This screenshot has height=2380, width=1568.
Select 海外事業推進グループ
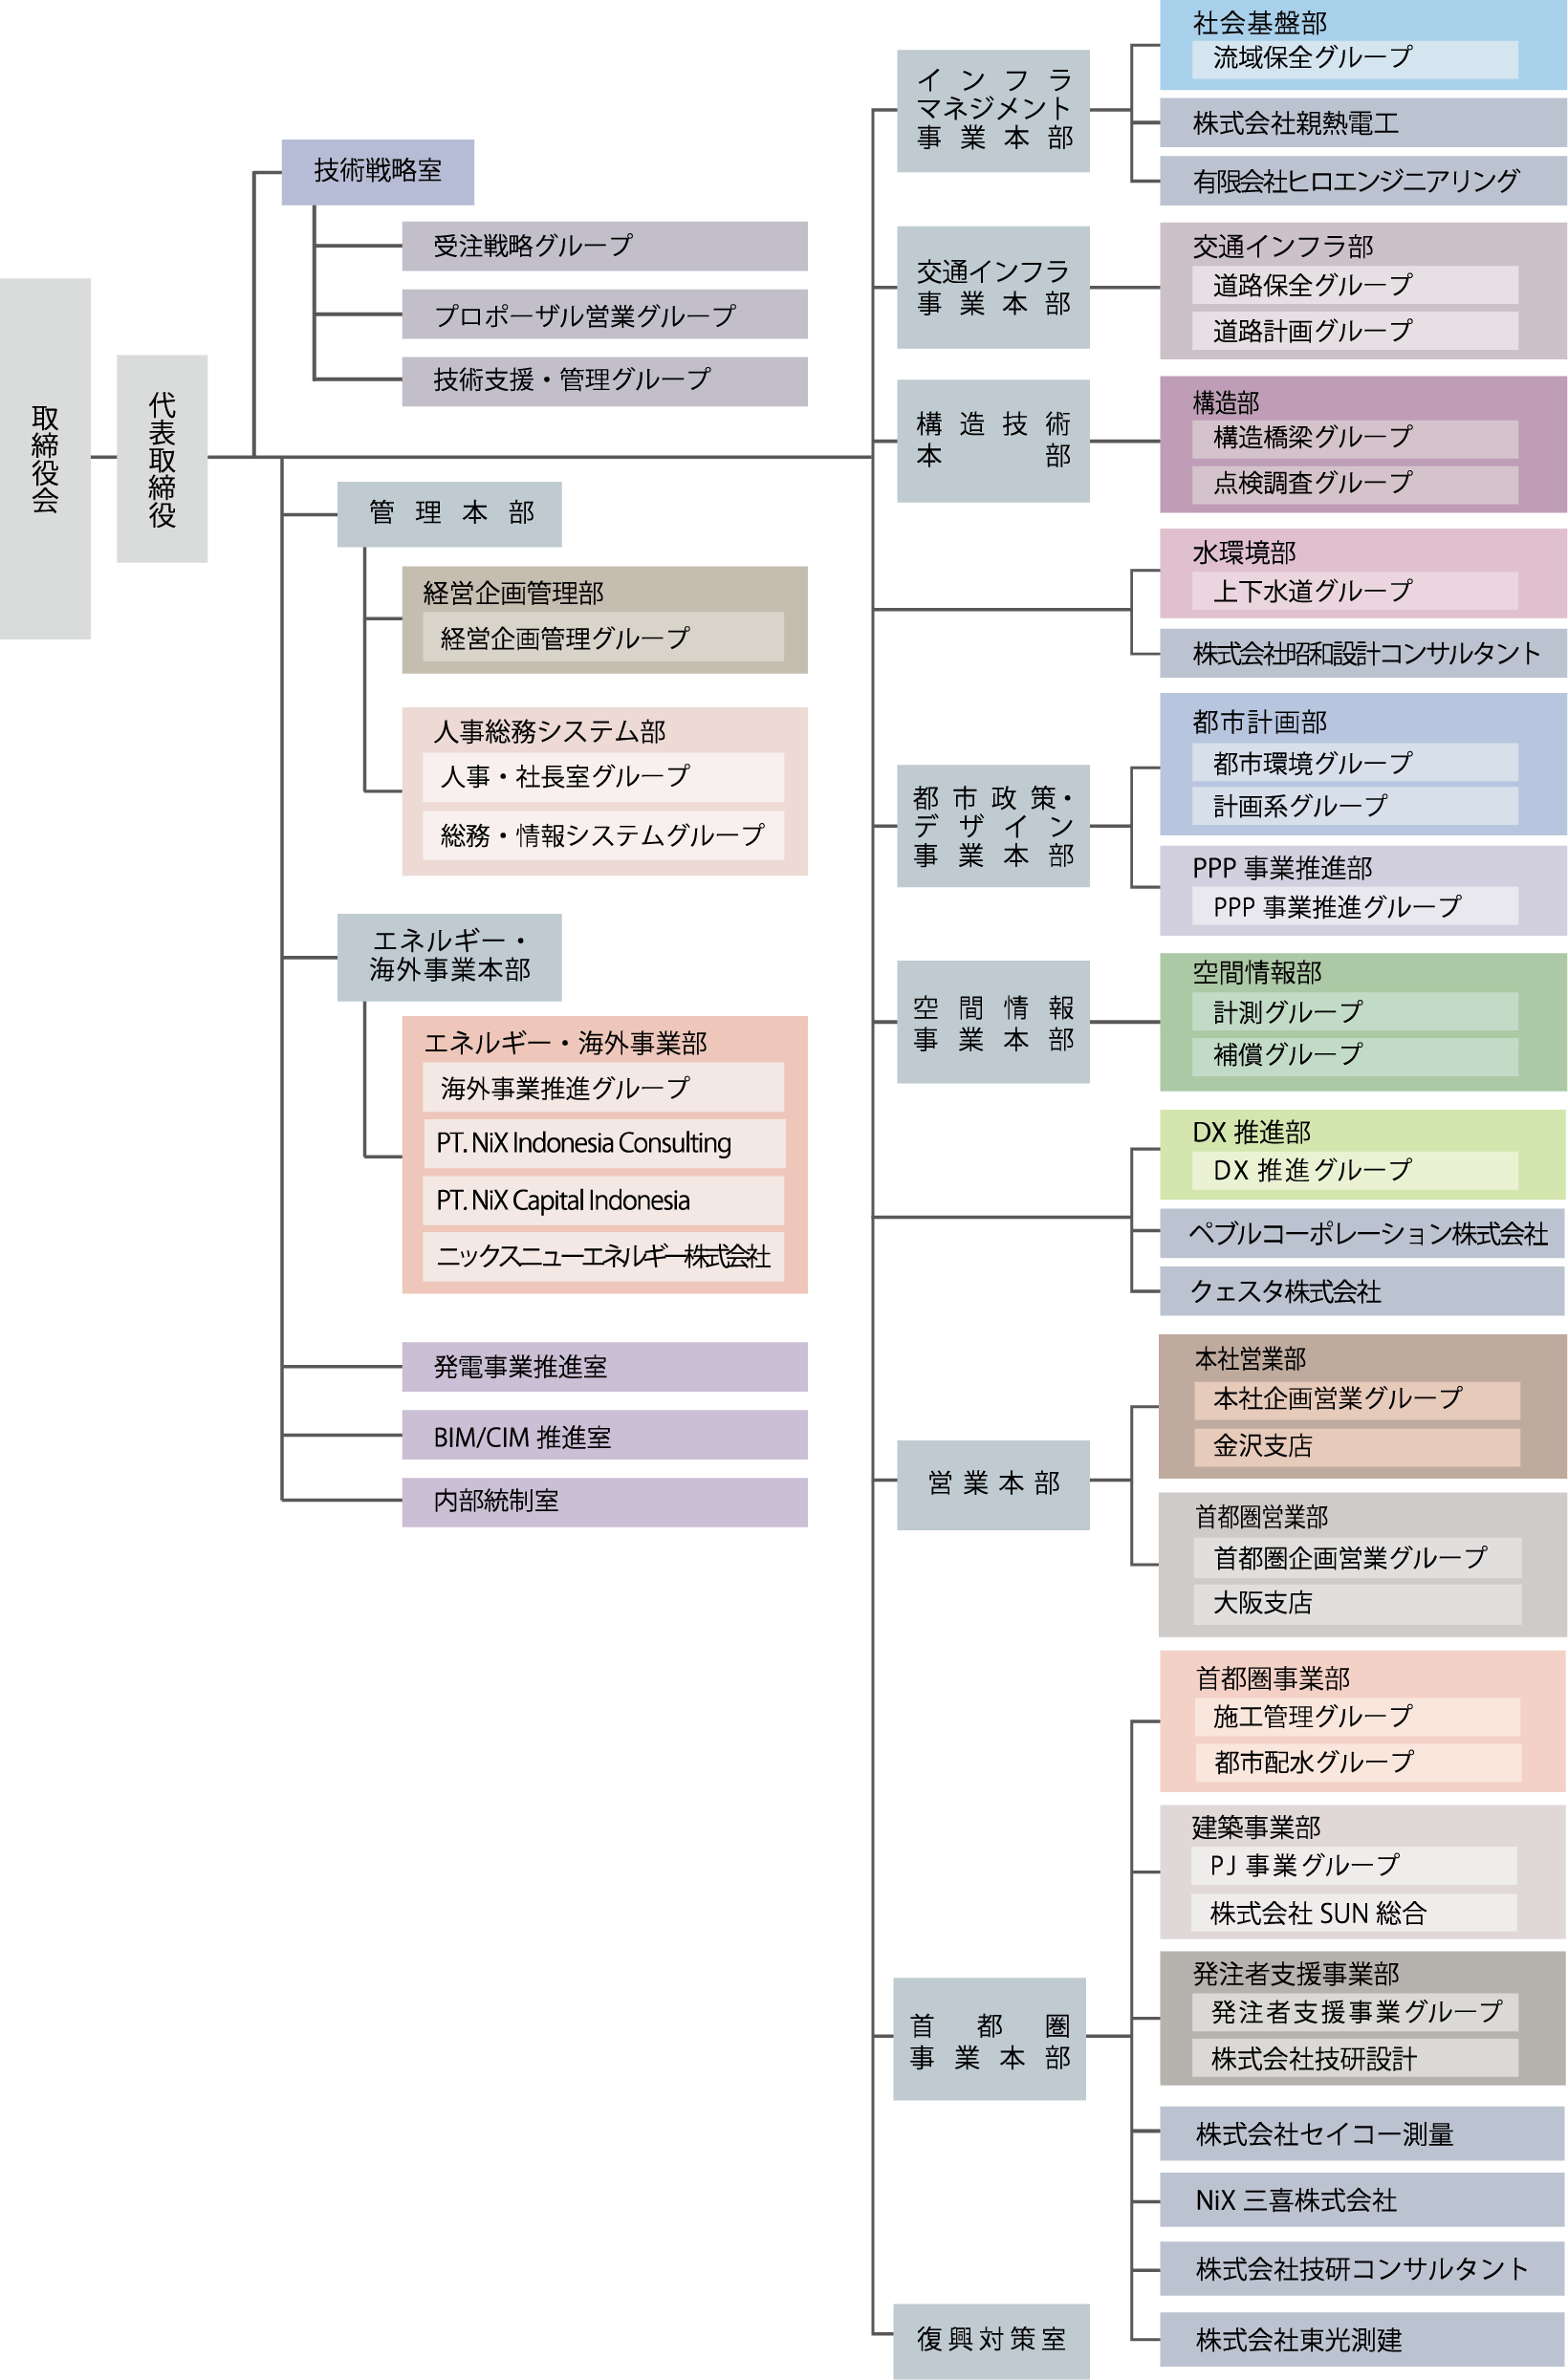tap(603, 1087)
